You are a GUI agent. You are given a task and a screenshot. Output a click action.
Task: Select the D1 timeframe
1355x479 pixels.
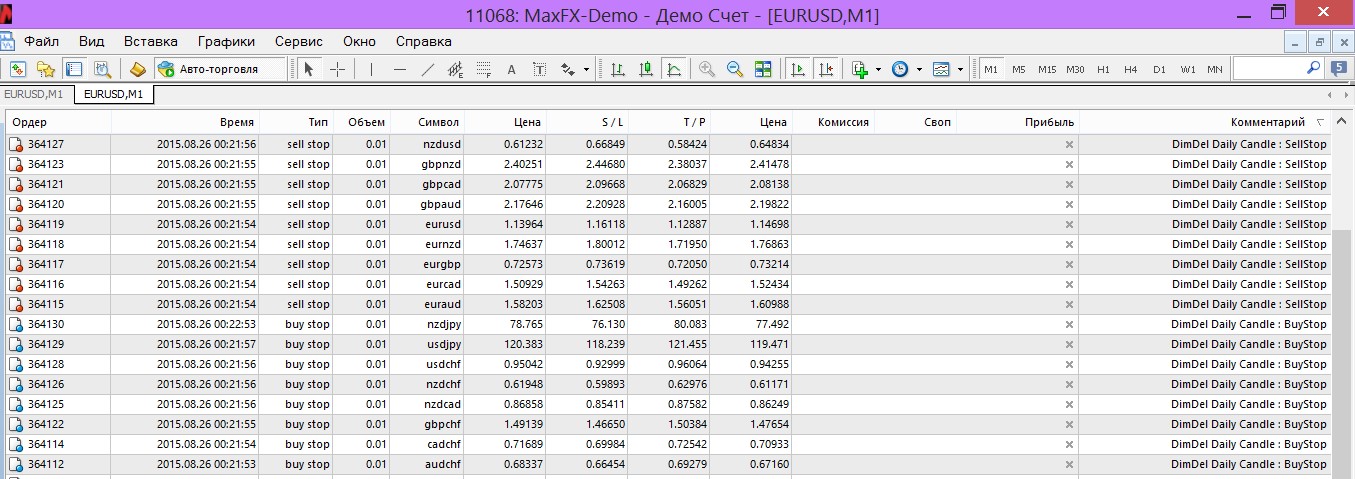(1159, 69)
